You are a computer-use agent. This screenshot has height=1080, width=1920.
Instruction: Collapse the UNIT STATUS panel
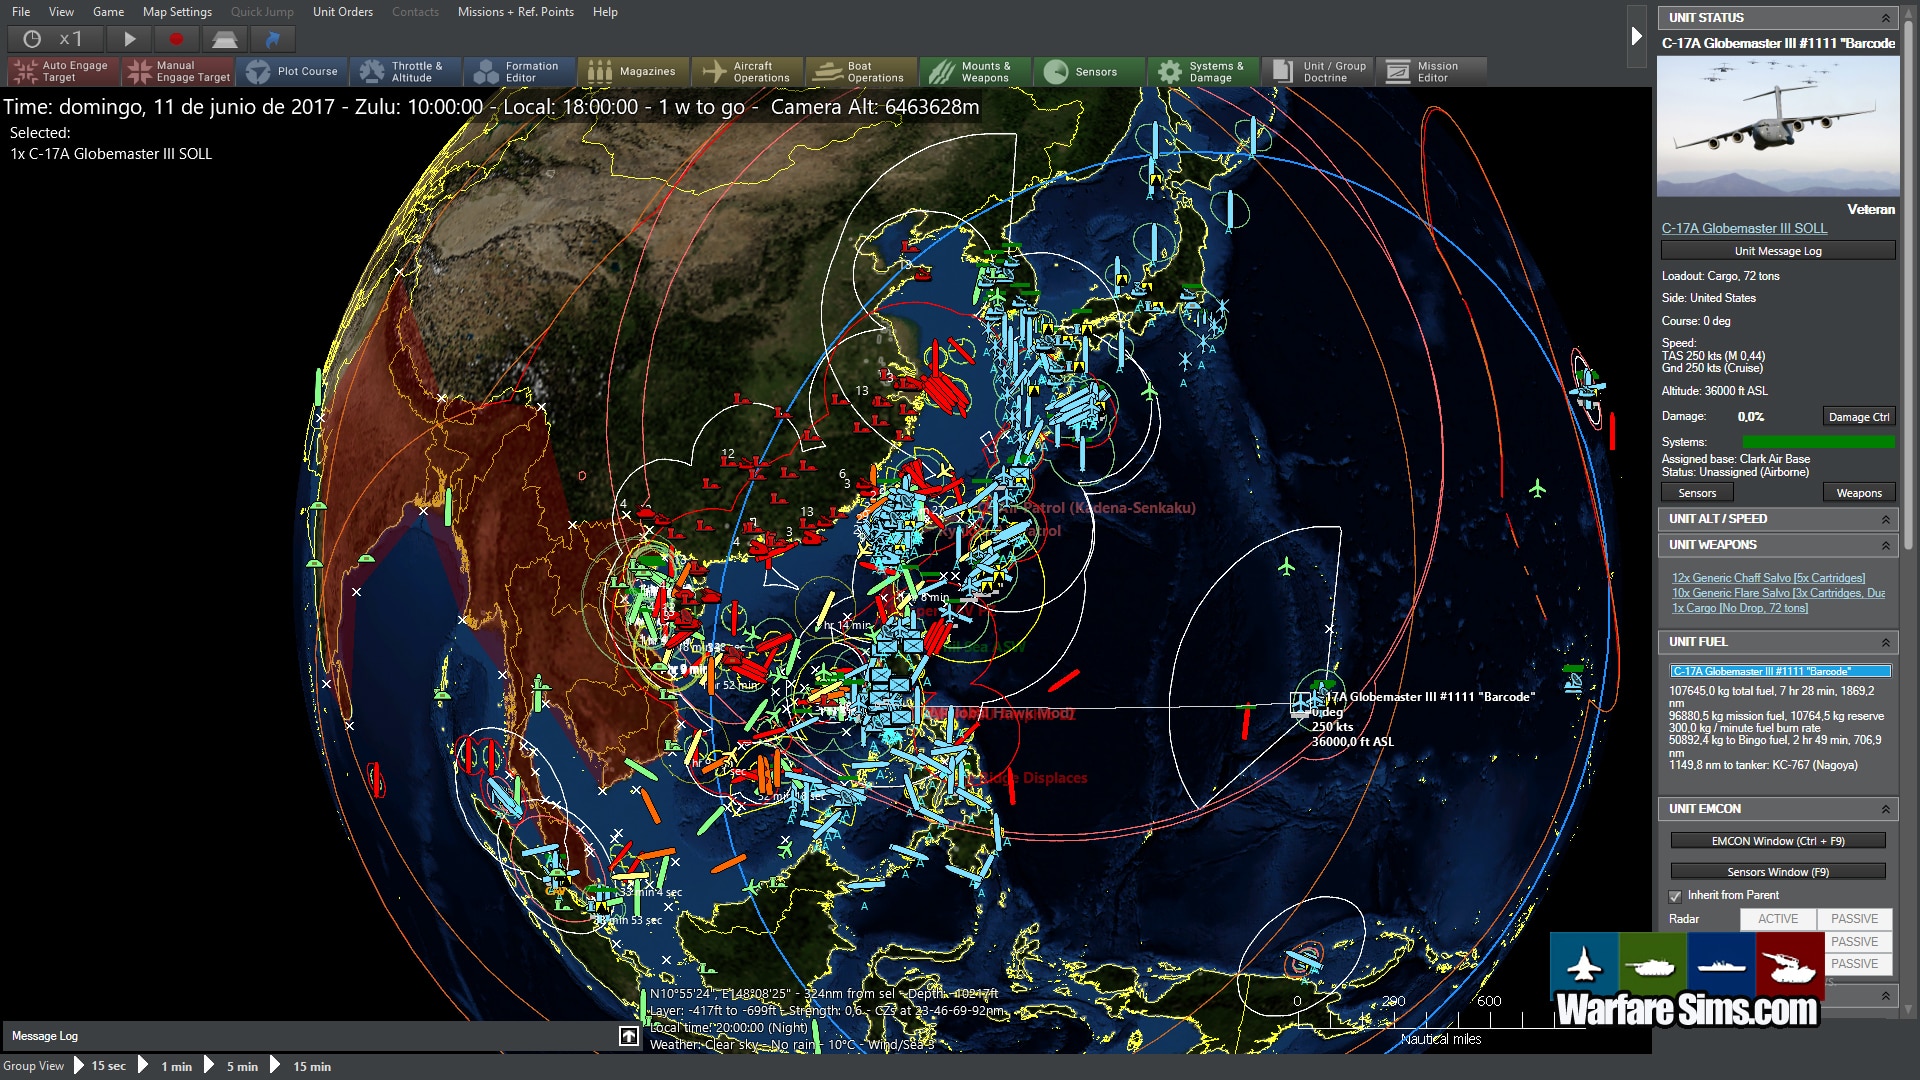click(x=1886, y=18)
